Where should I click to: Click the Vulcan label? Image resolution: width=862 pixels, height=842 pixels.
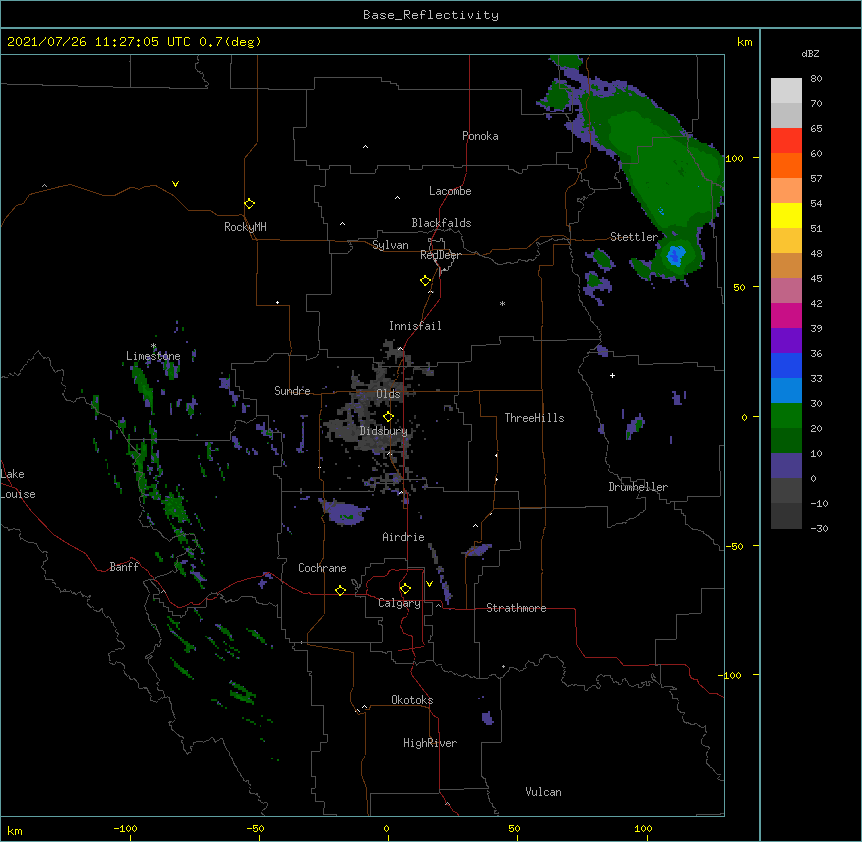pyautogui.click(x=543, y=792)
